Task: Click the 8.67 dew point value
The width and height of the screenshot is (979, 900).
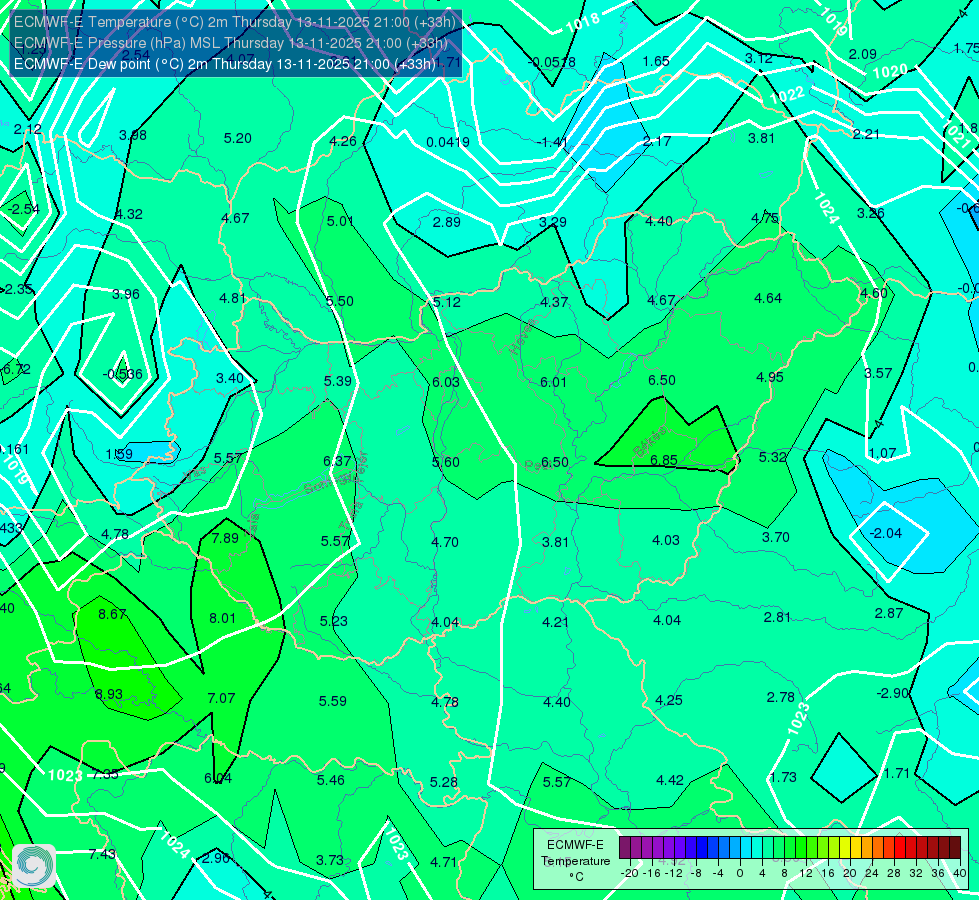Action: (x=112, y=615)
